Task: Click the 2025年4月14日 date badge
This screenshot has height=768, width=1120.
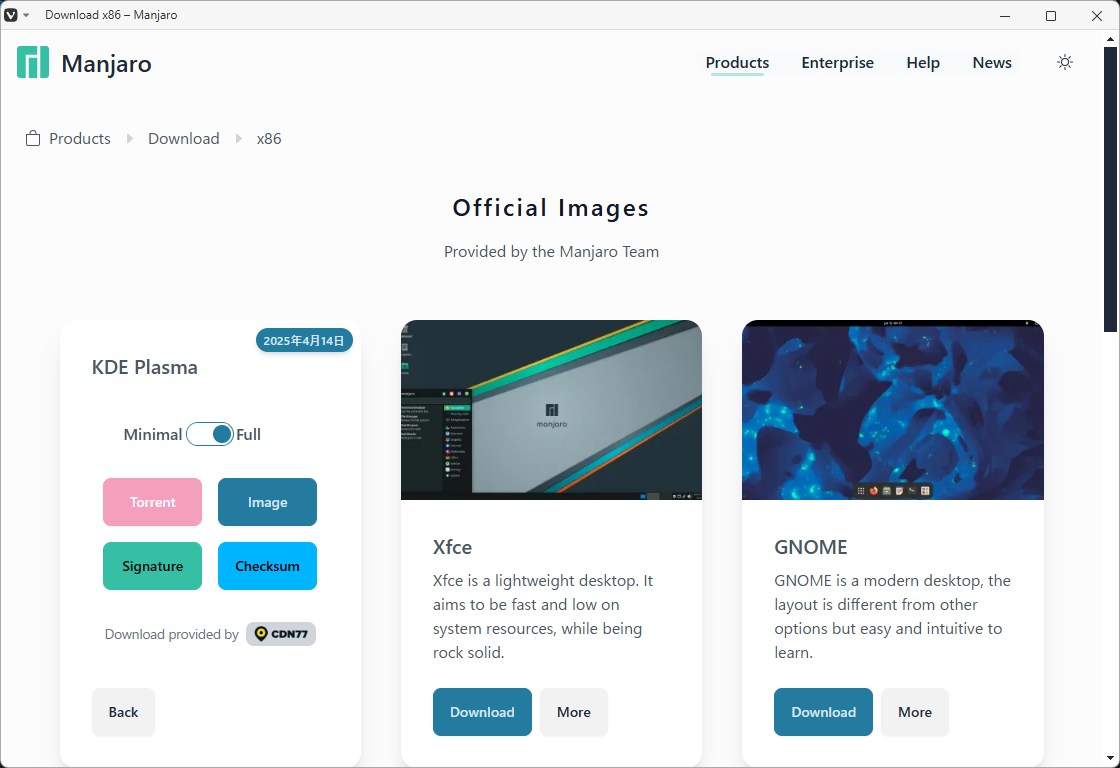Action: tap(304, 341)
